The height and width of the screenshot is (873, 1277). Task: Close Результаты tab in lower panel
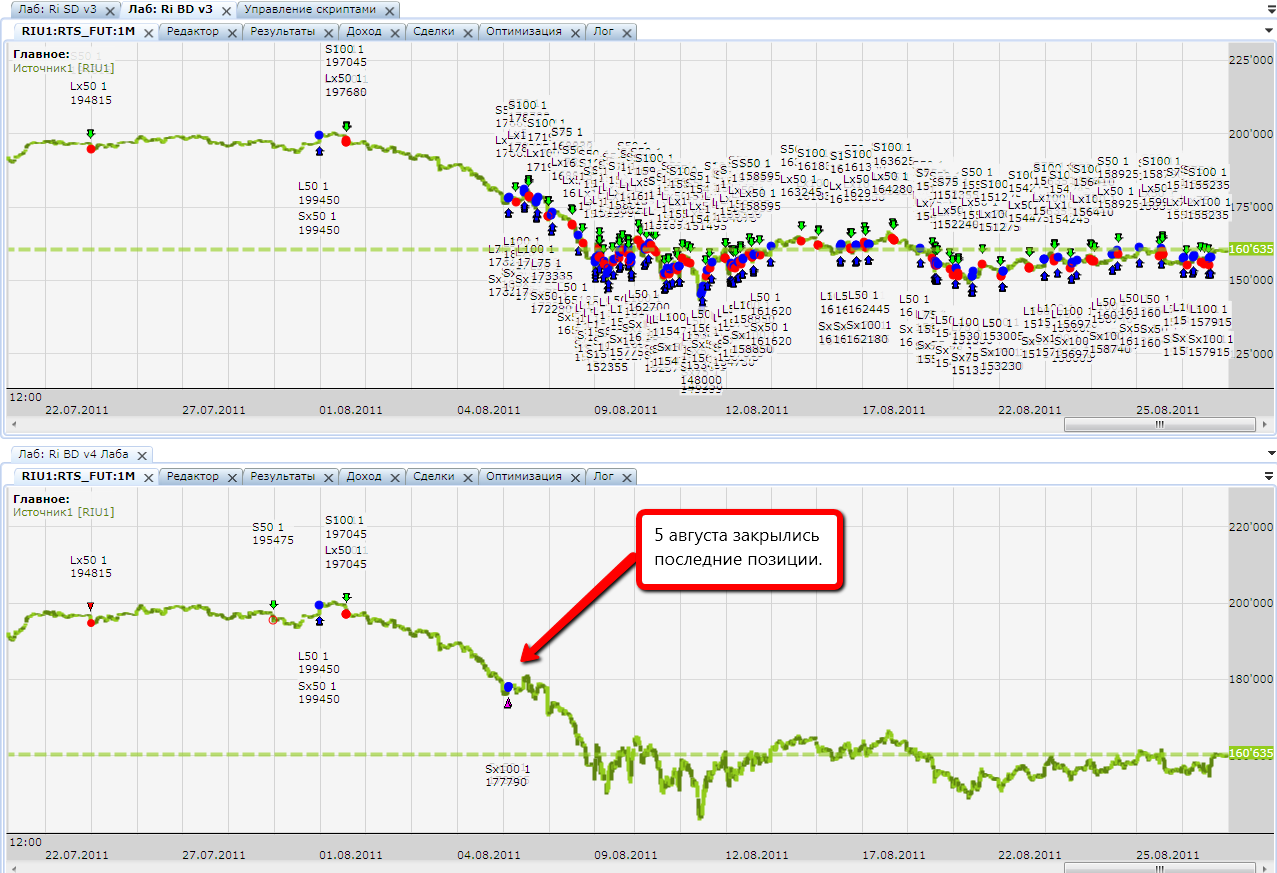point(328,478)
